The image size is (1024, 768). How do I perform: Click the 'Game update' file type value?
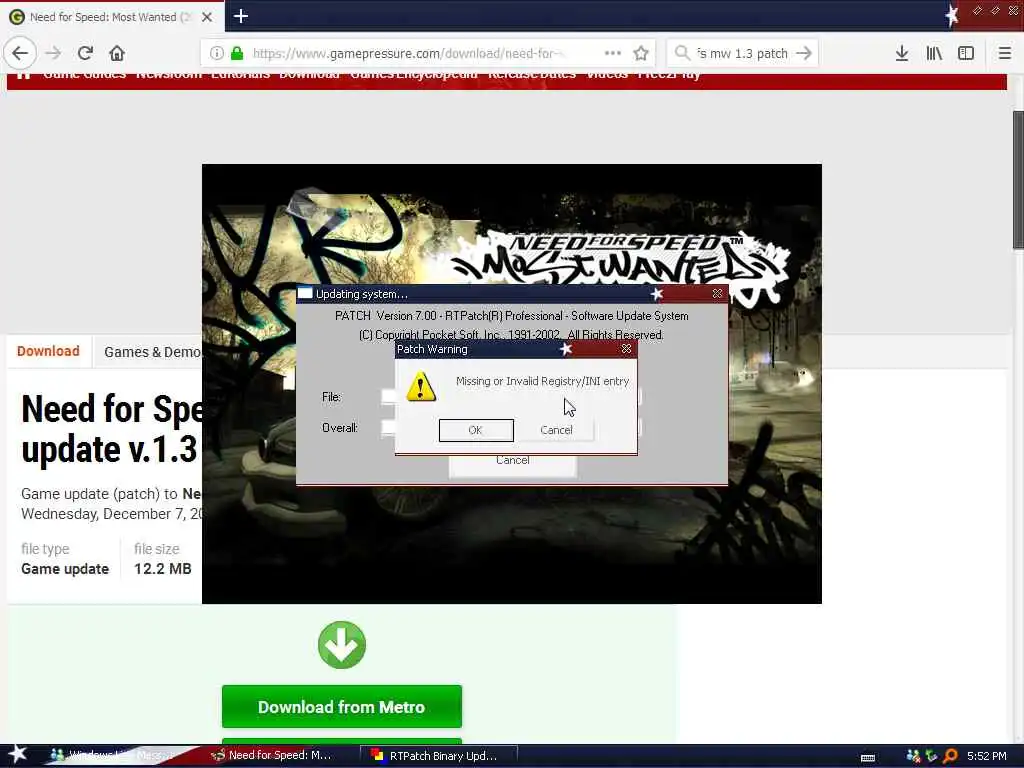coord(65,569)
